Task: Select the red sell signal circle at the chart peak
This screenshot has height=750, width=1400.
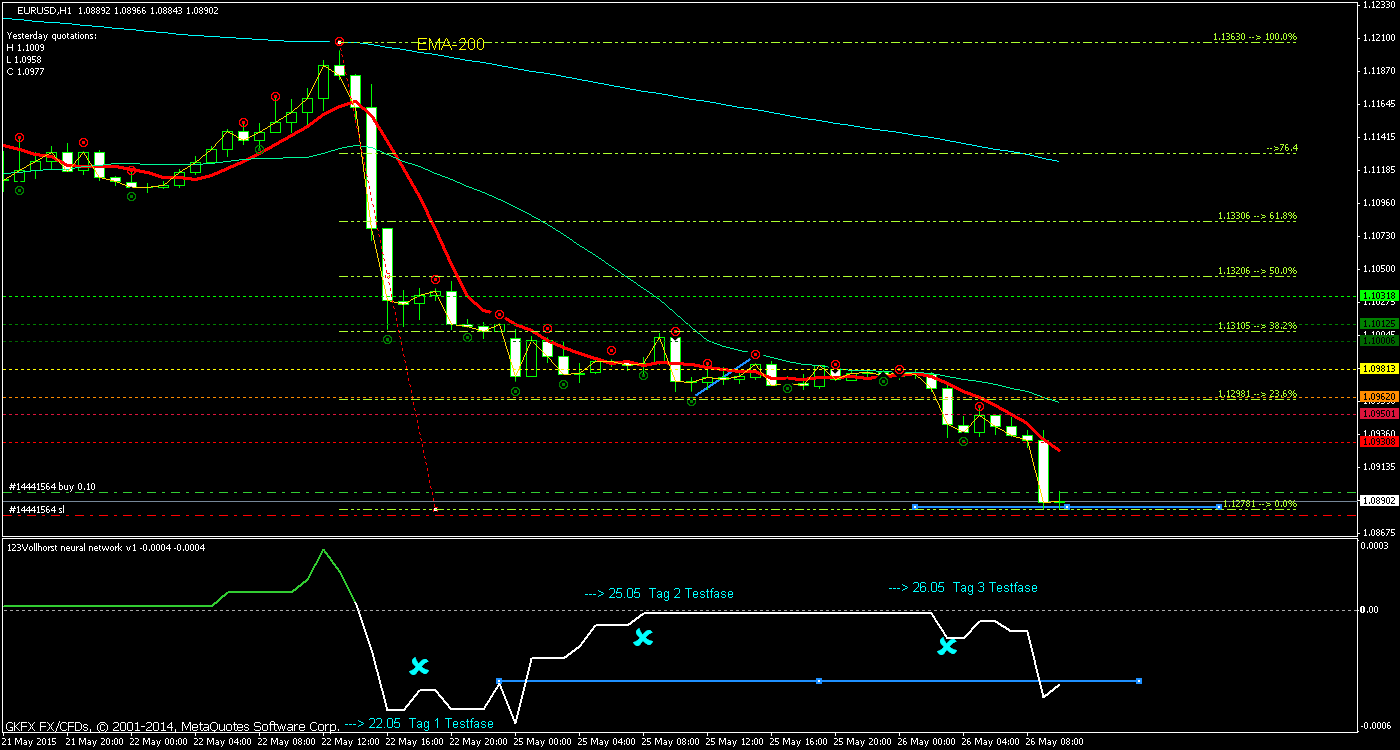Action: pos(339,42)
